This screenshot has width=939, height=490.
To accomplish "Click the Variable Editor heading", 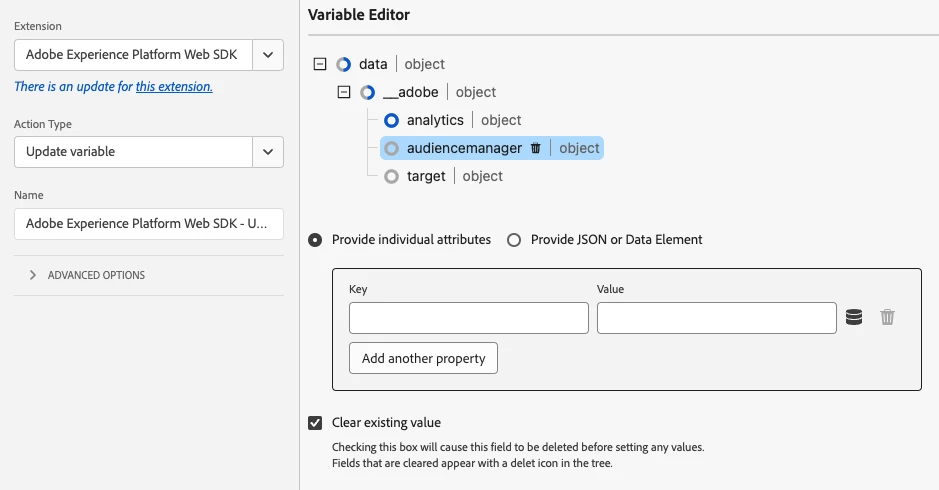I will click(x=359, y=15).
